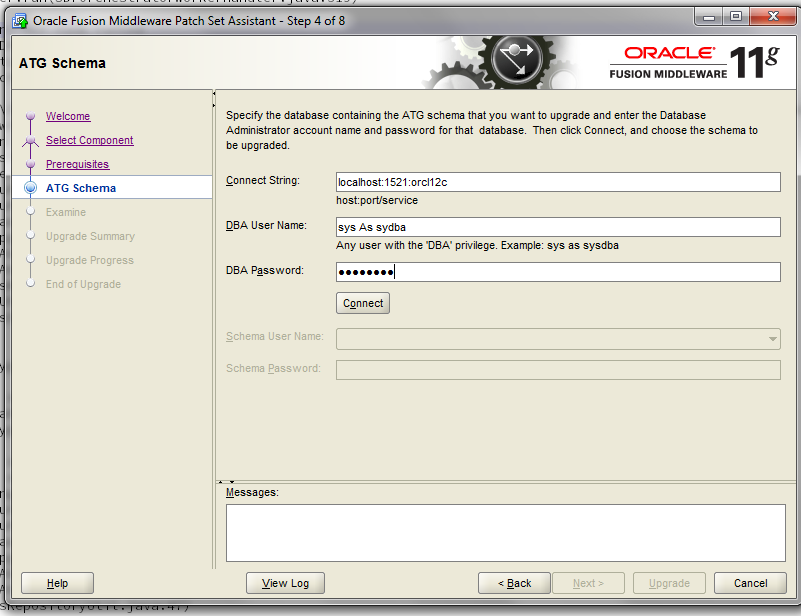Open the Schema User Name dropdown

(558, 339)
